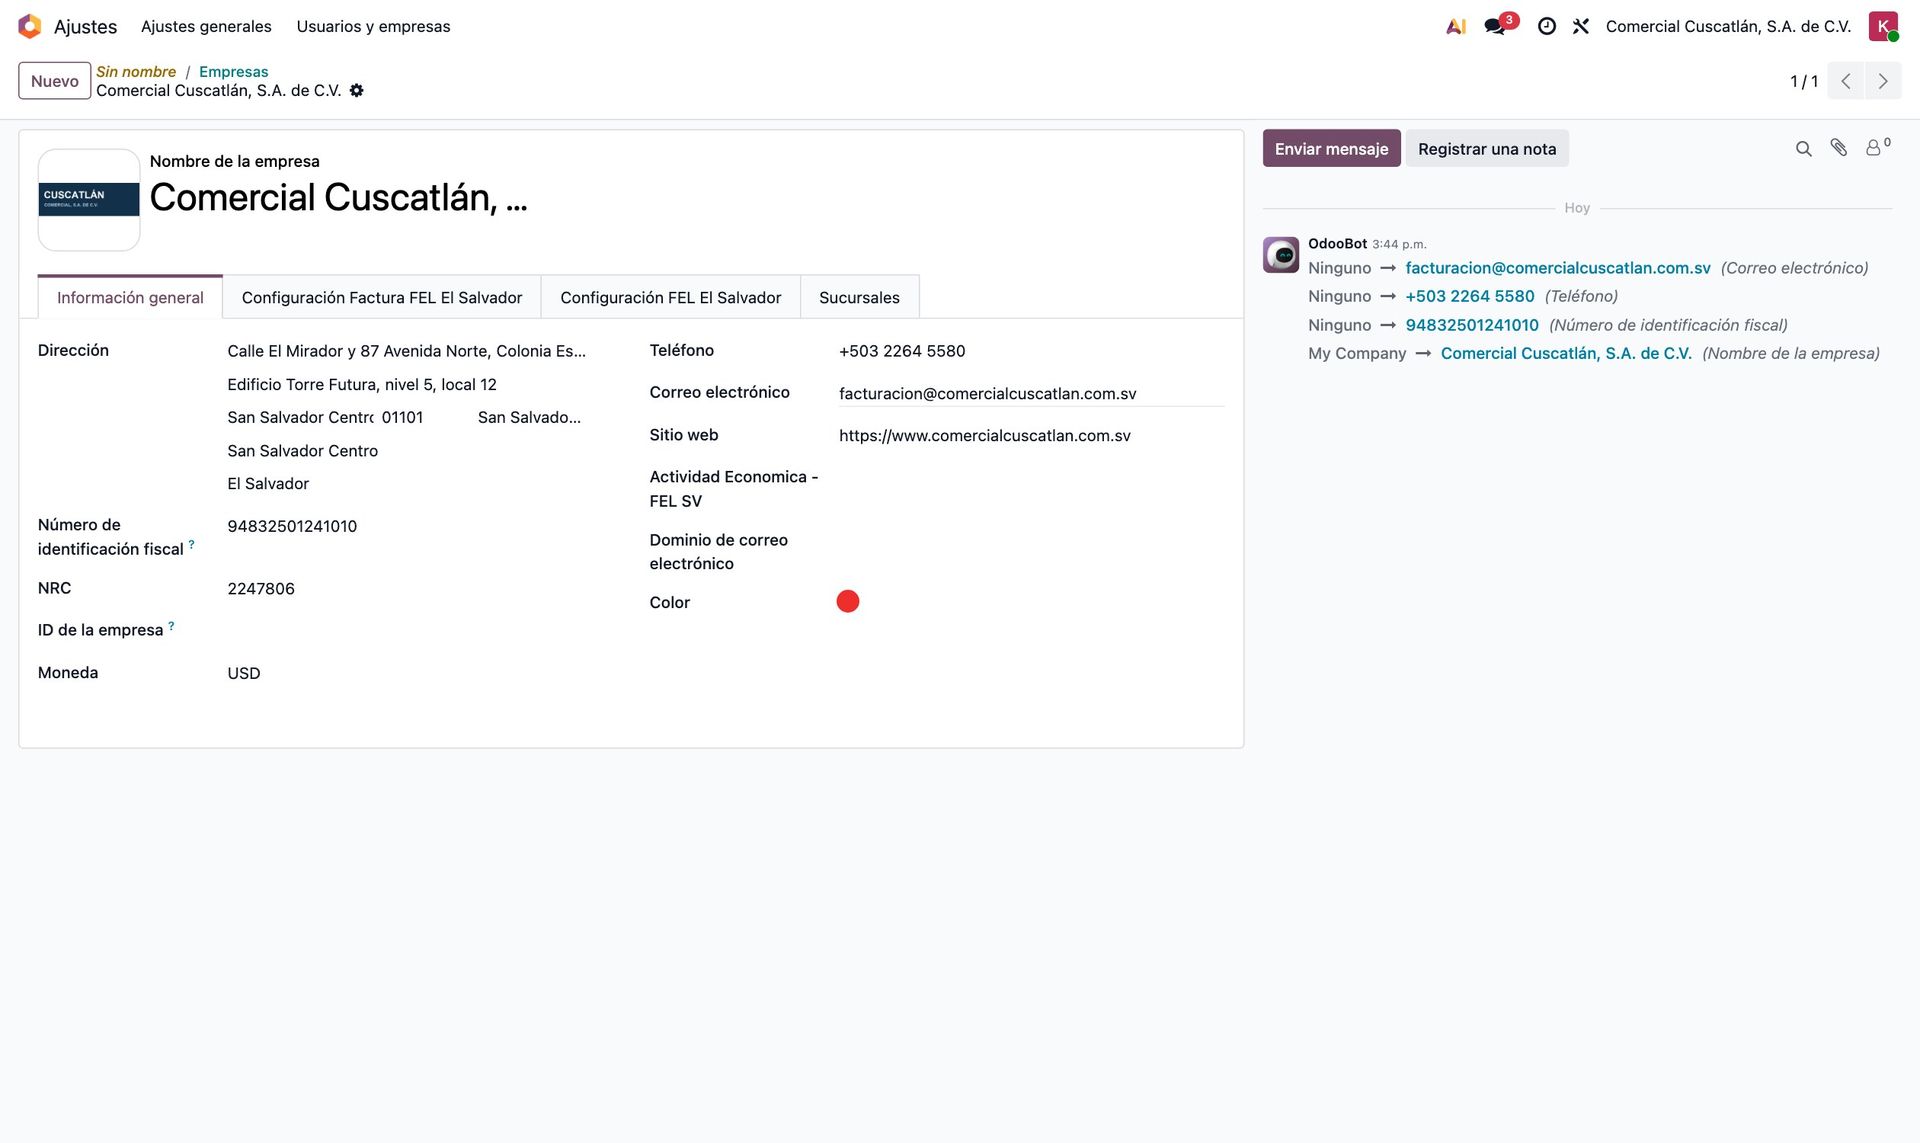This screenshot has height=1143, width=1920.
Task: Show followers of this record
Action: coord(1877,148)
